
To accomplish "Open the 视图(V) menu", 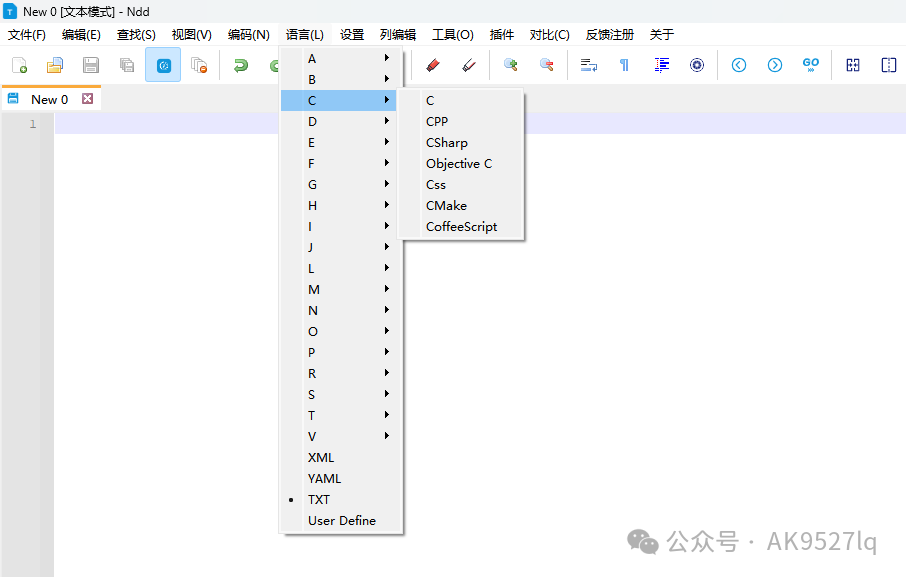I will point(191,35).
